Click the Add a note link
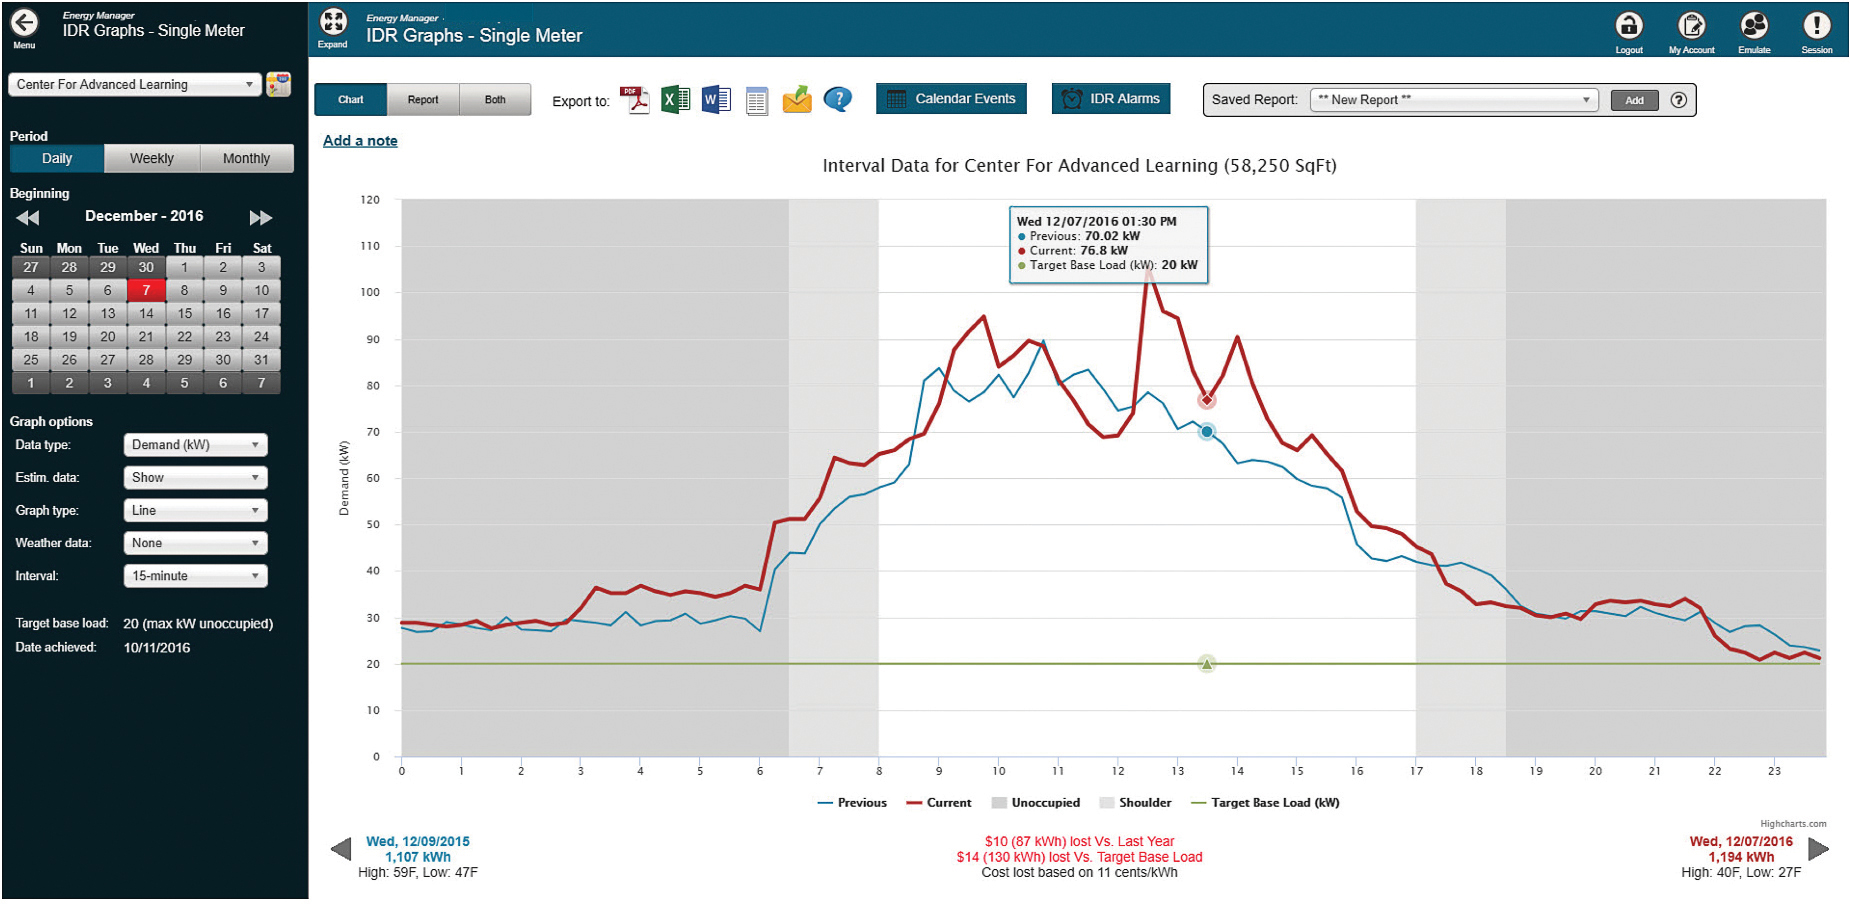 pos(360,141)
